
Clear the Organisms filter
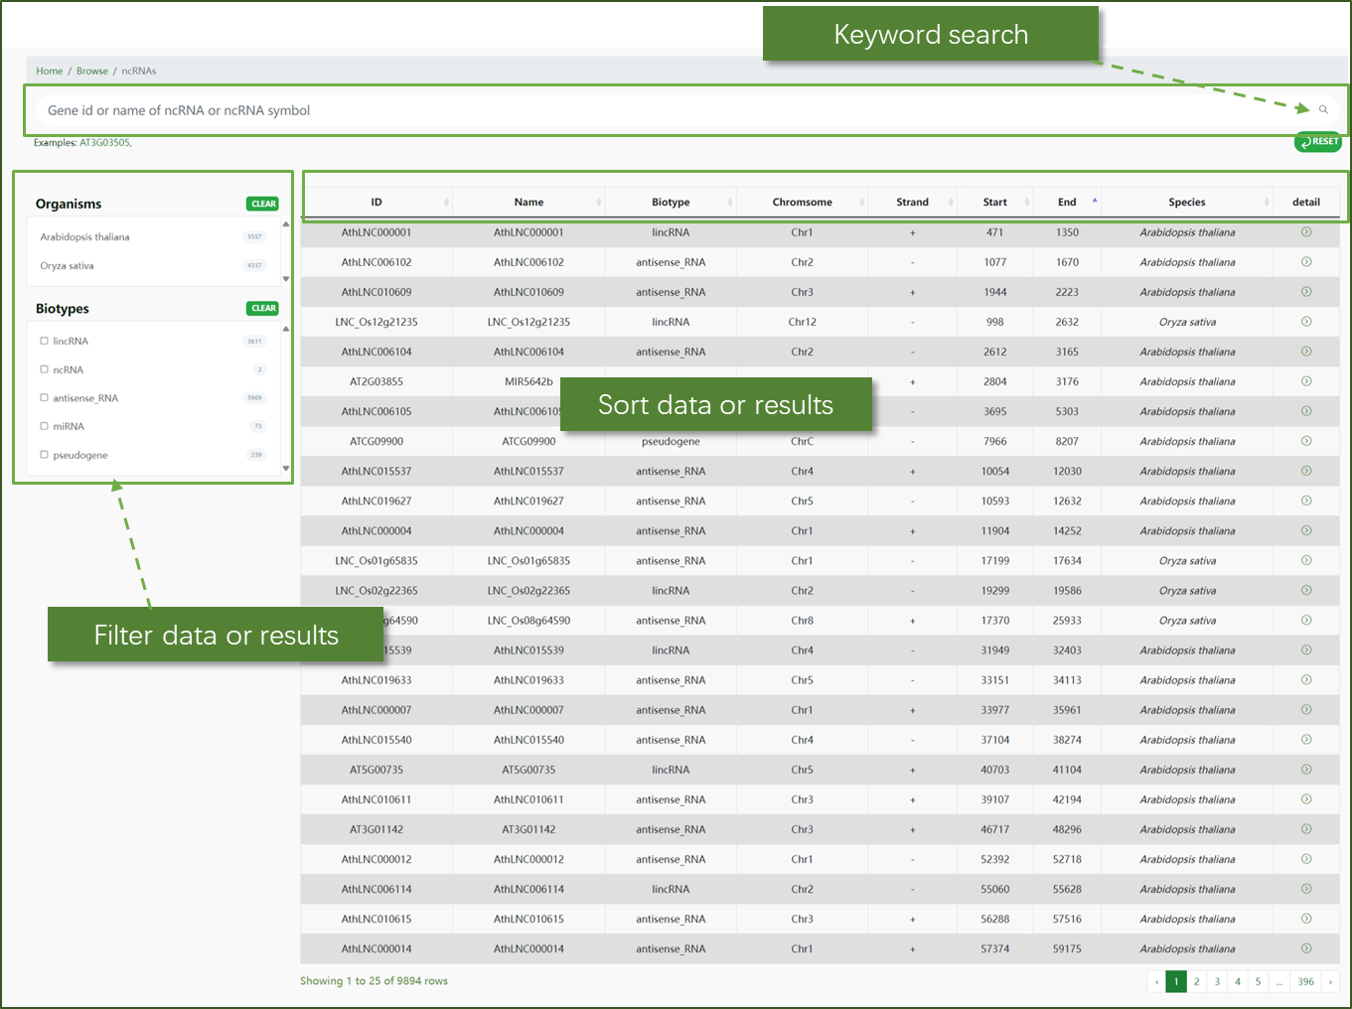pyautogui.click(x=263, y=204)
